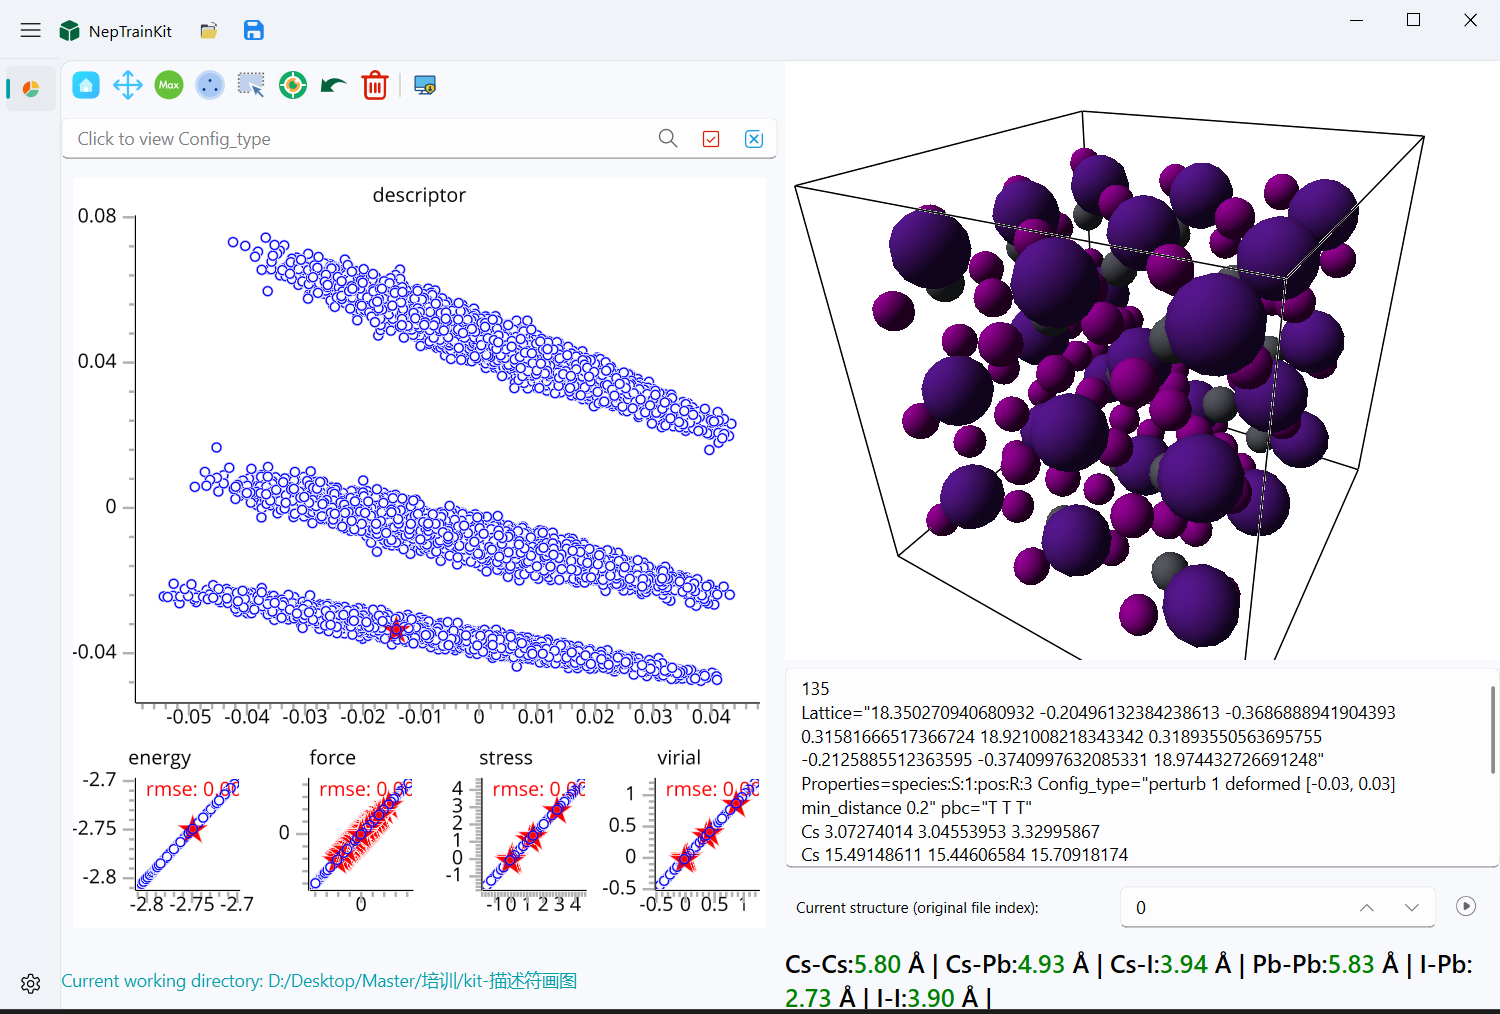Viewport: 1500px width, 1014px height.
Task: Click the Config_type search field
Action: [360, 139]
